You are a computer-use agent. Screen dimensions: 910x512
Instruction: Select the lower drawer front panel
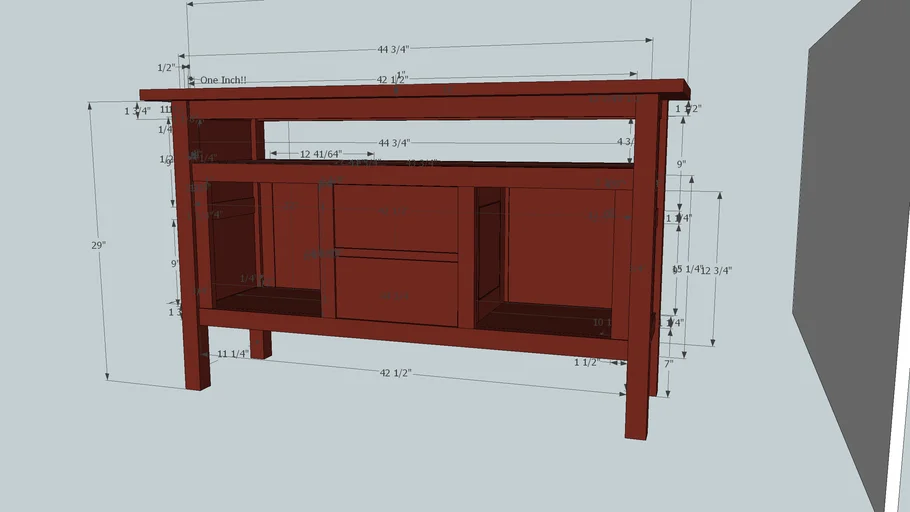395,290
